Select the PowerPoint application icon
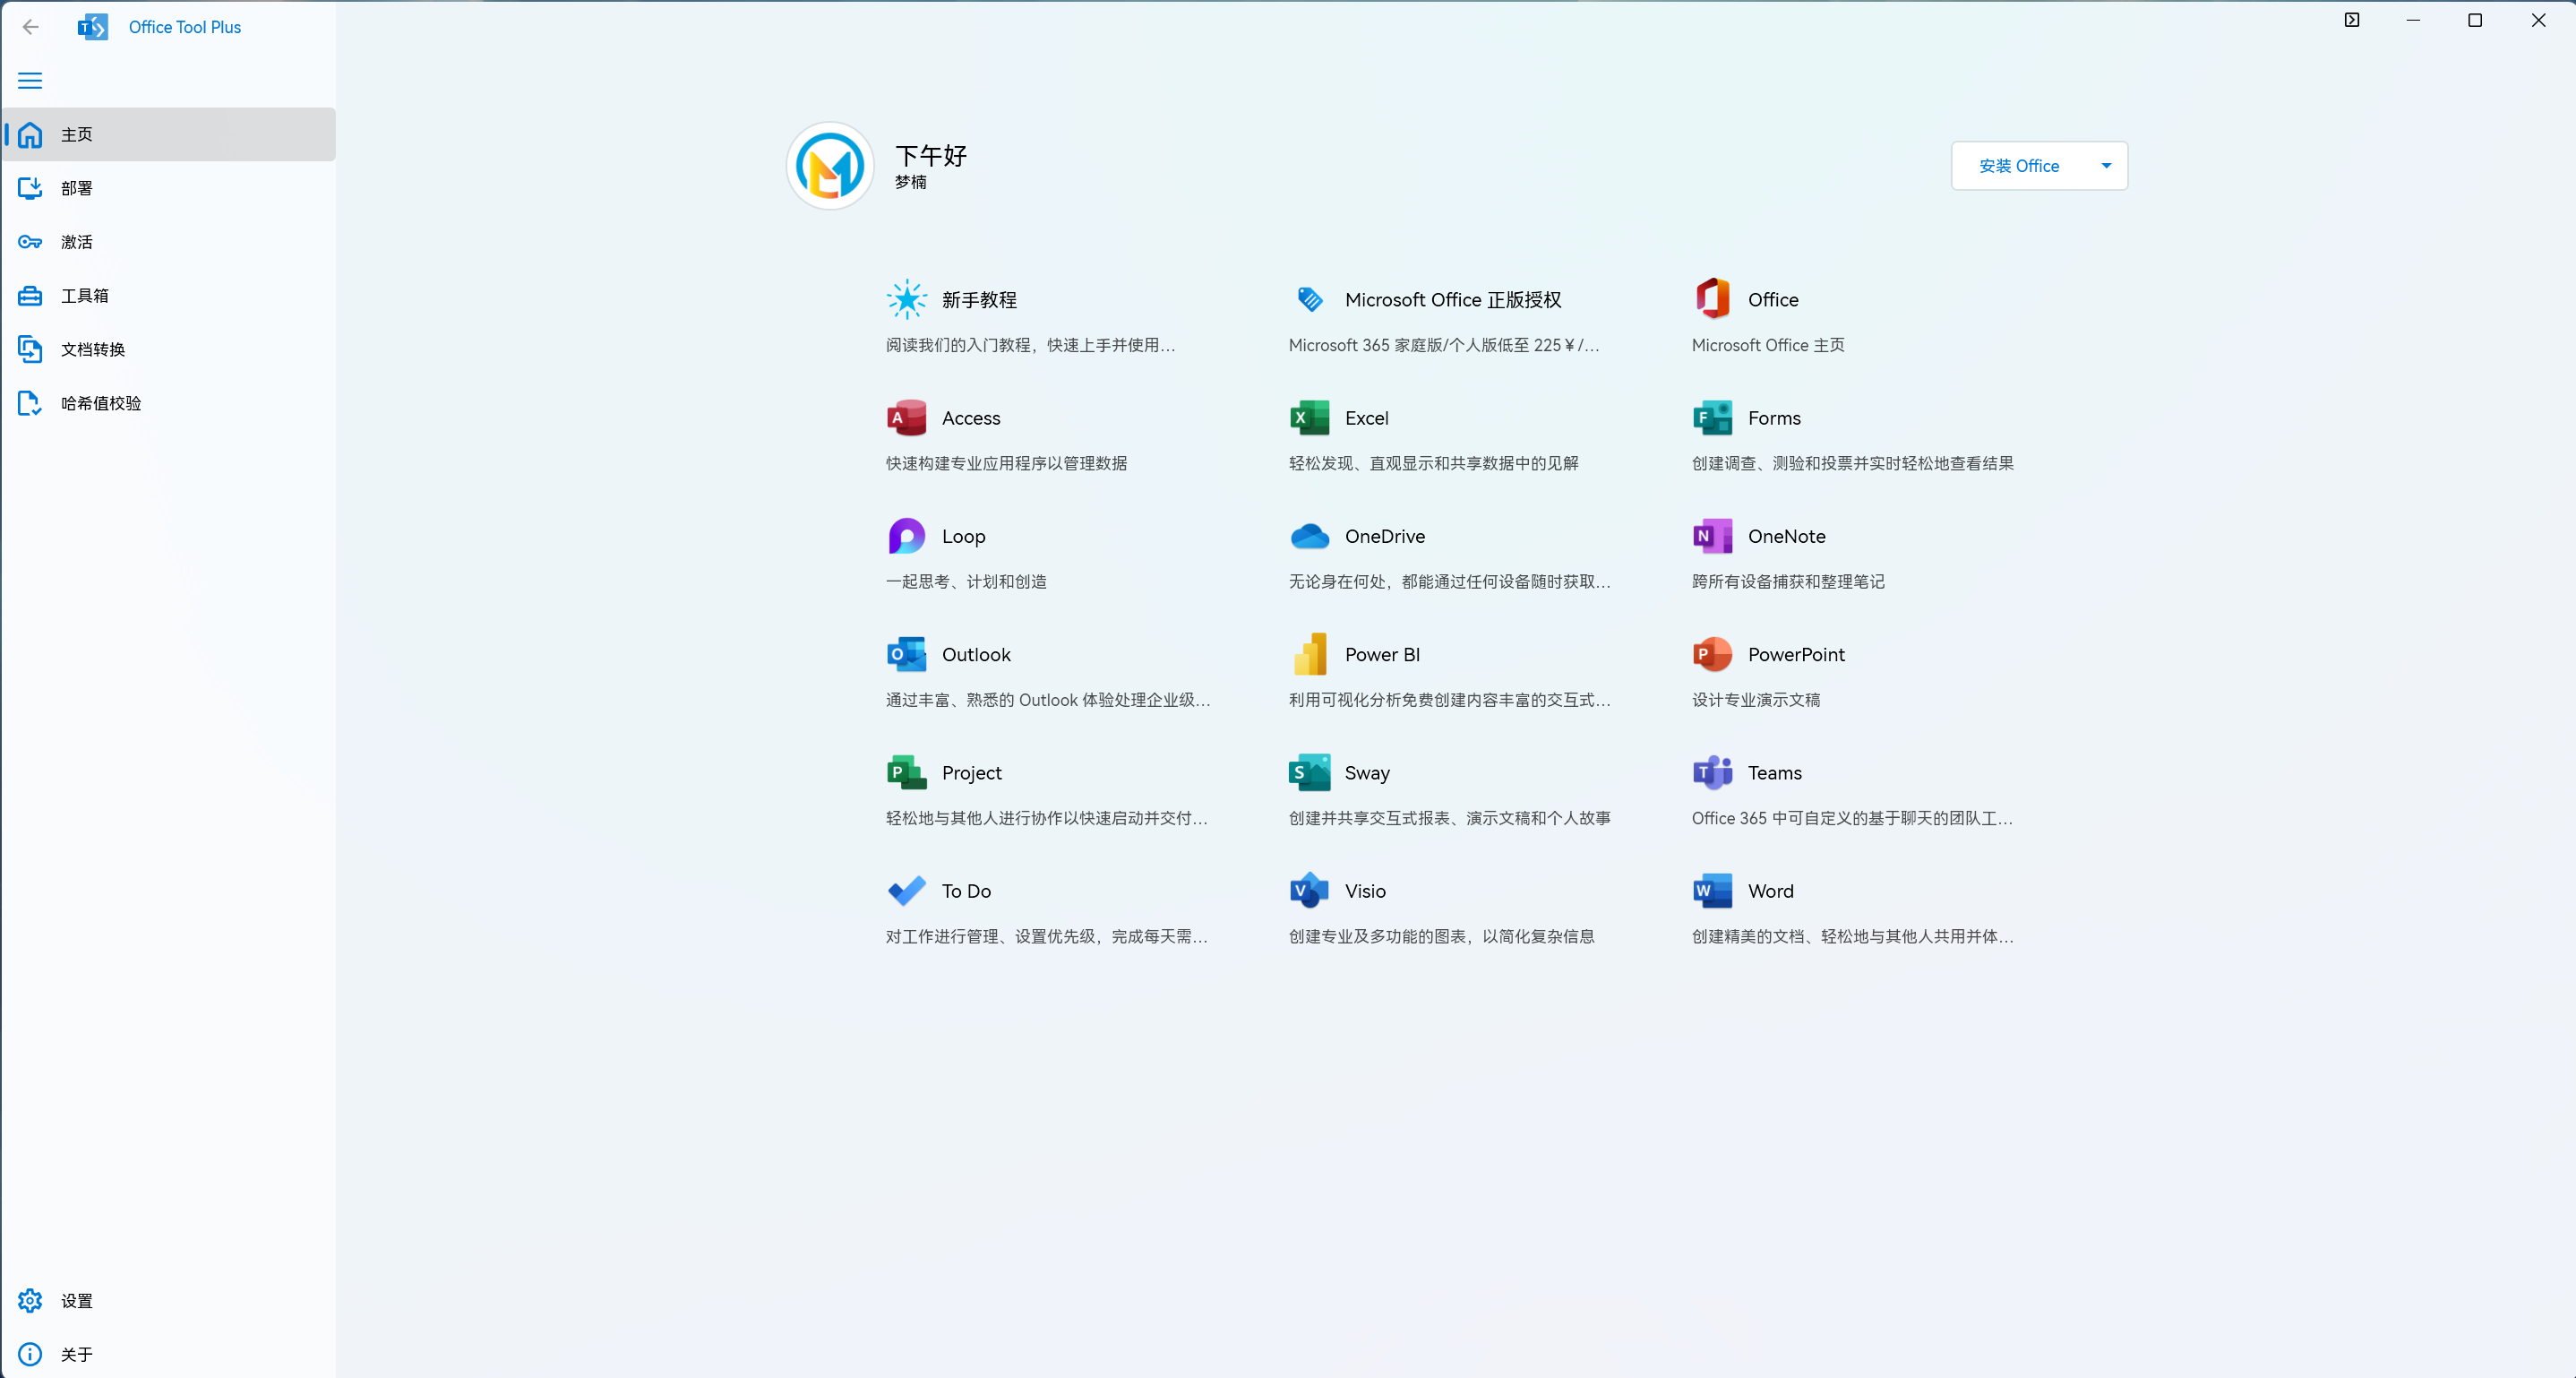2576x1378 pixels. coord(1713,652)
